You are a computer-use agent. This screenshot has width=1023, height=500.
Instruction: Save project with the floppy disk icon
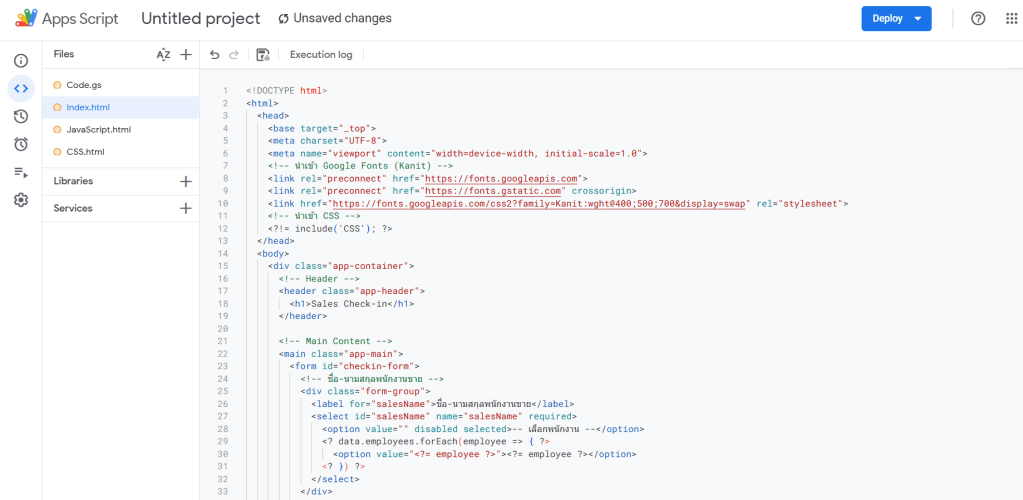coord(263,55)
